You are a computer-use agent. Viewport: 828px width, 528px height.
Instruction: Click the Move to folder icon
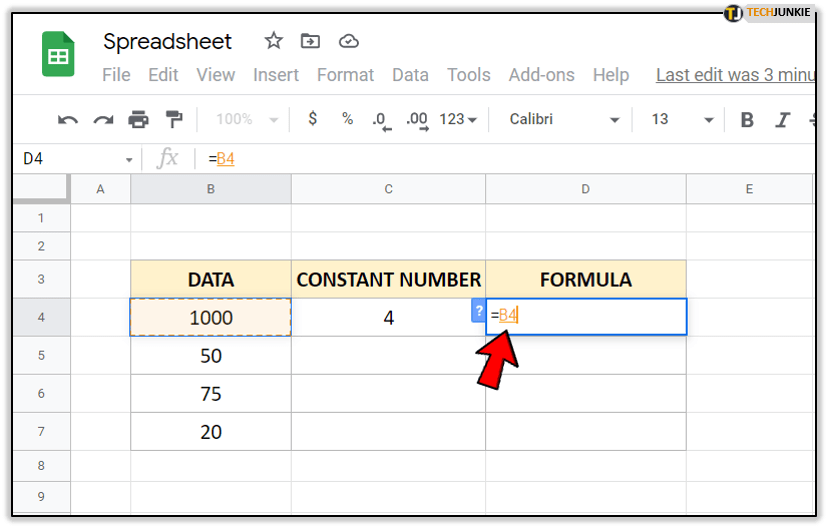(311, 41)
